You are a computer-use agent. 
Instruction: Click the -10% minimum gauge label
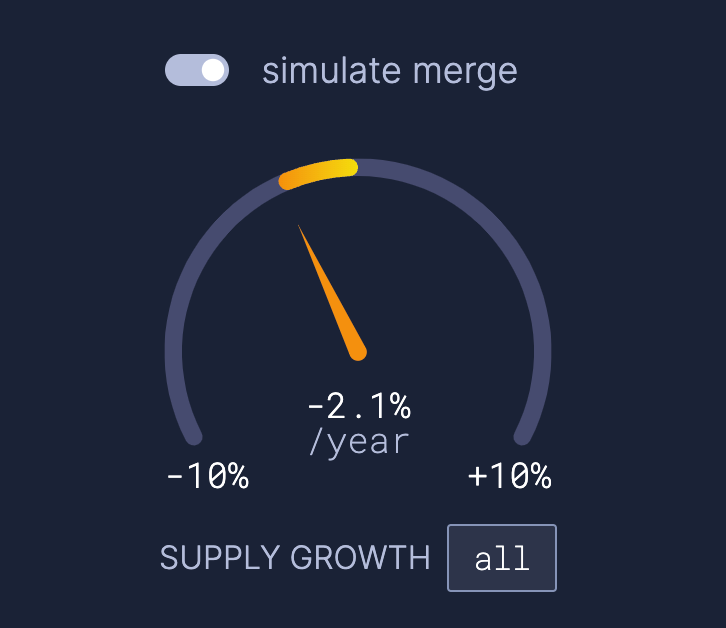(208, 477)
